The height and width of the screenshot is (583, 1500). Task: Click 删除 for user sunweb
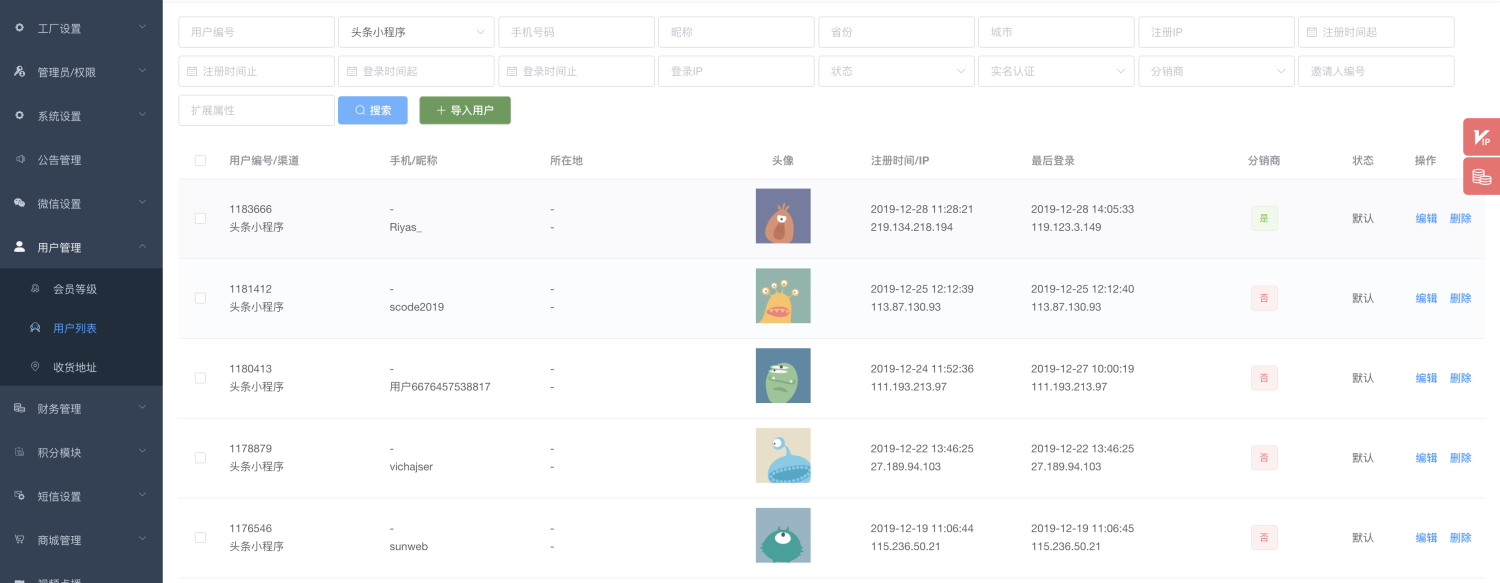click(x=1460, y=537)
